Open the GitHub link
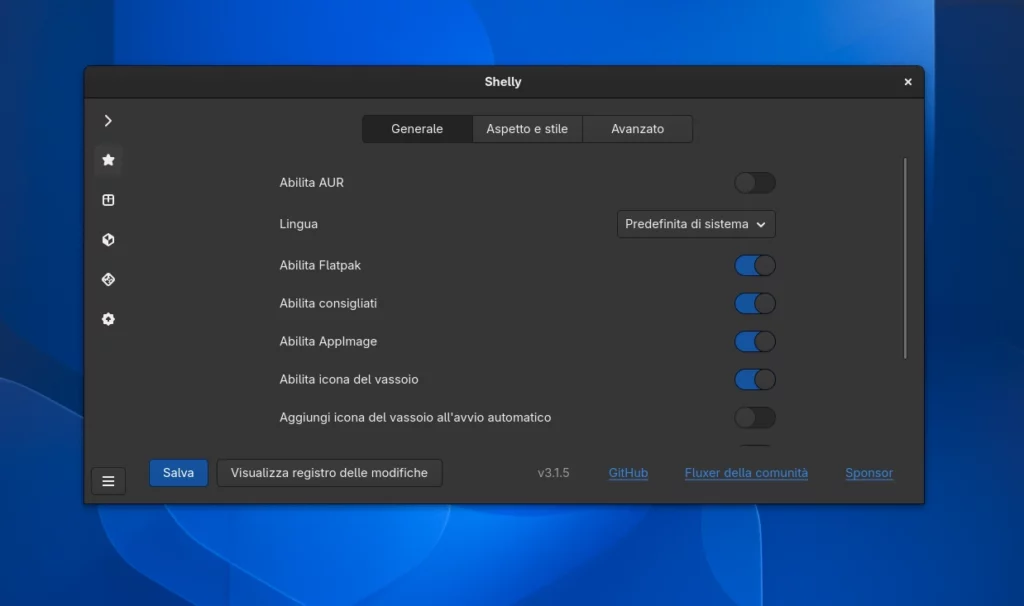The height and width of the screenshot is (606, 1024). (628, 473)
